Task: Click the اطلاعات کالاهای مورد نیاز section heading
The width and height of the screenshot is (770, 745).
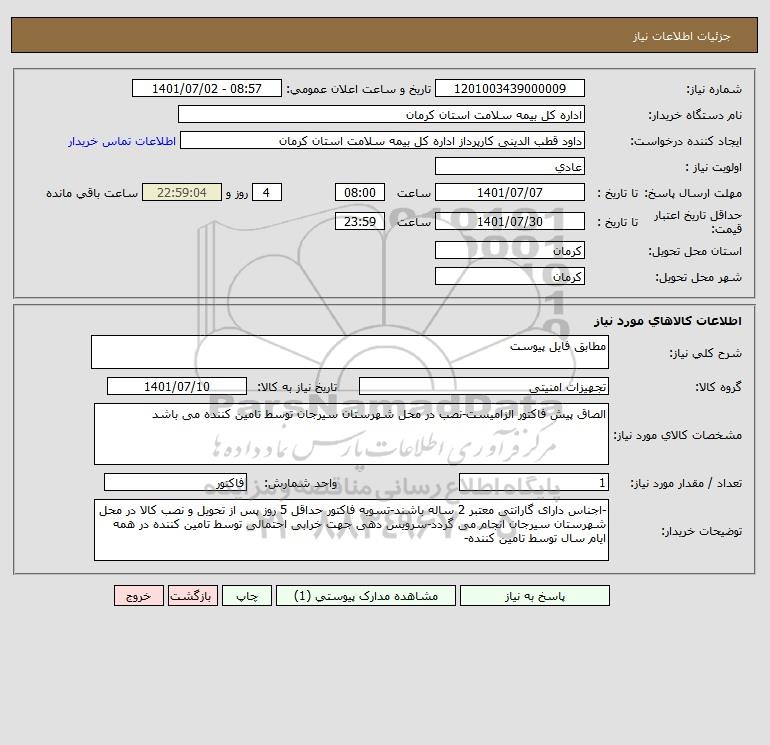Action: [x=668, y=321]
